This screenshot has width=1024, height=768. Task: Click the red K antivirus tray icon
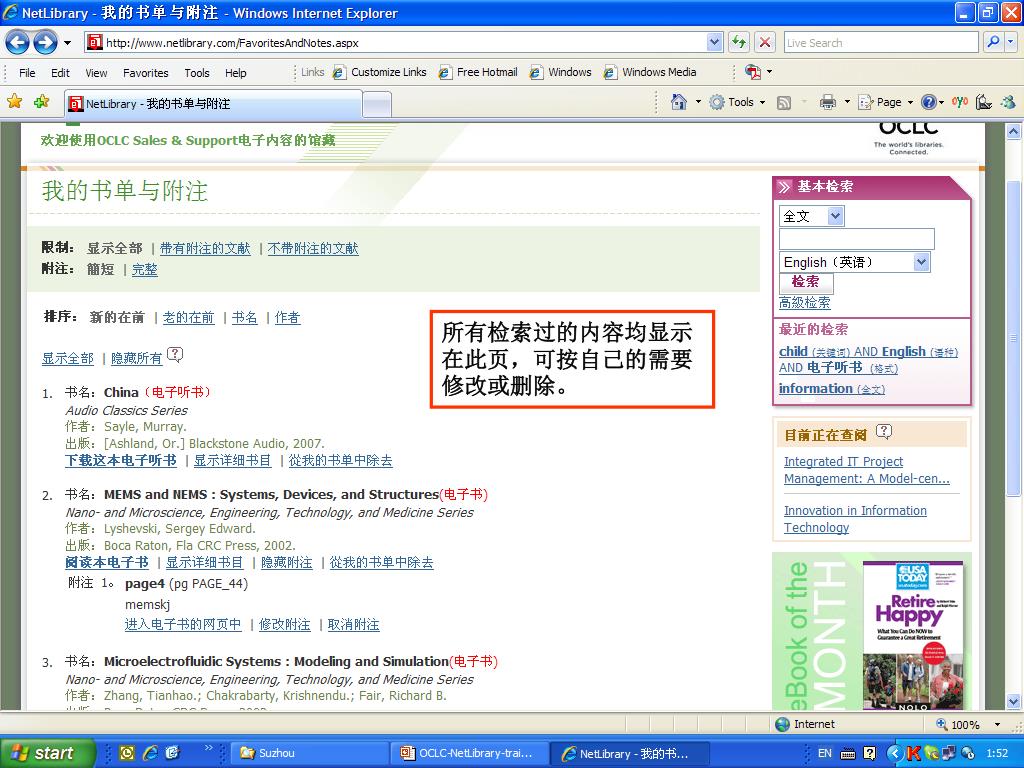tap(914, 753)
